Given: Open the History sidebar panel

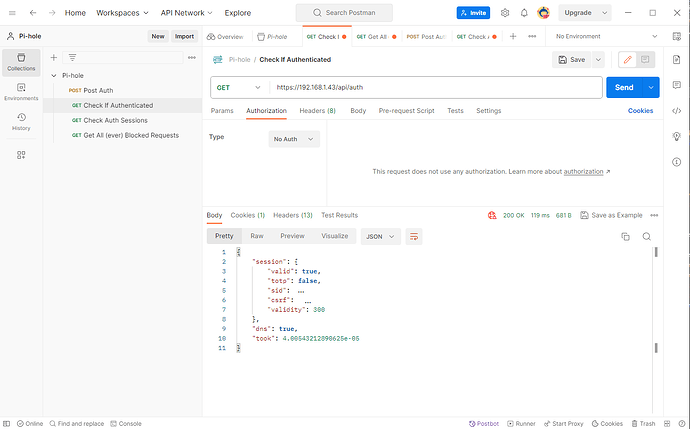Looking at the screenshot, I should (x=21, y=122).
